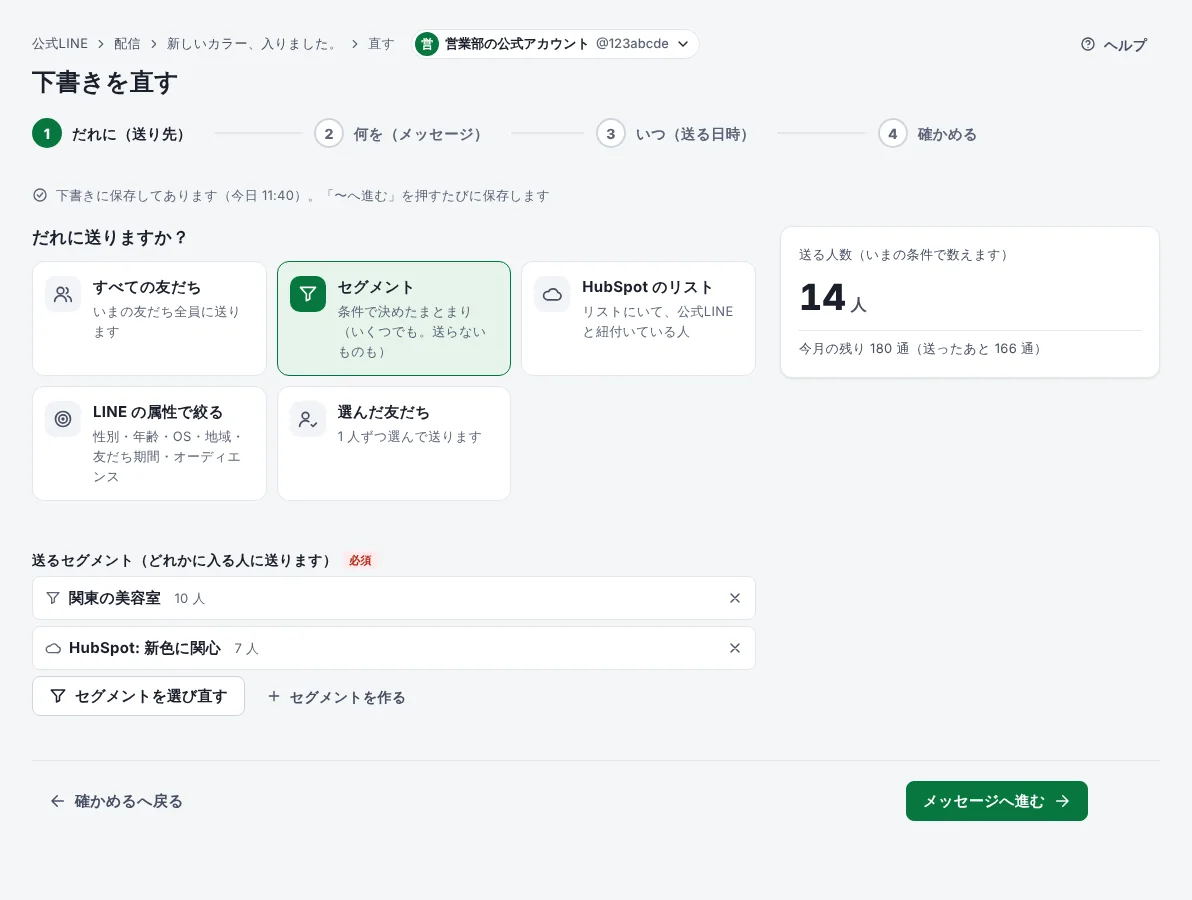Proceed with メッセージへ進む button
This screenshot has width=1192, height=900.
pyautogui.click(x=997, y=801)
